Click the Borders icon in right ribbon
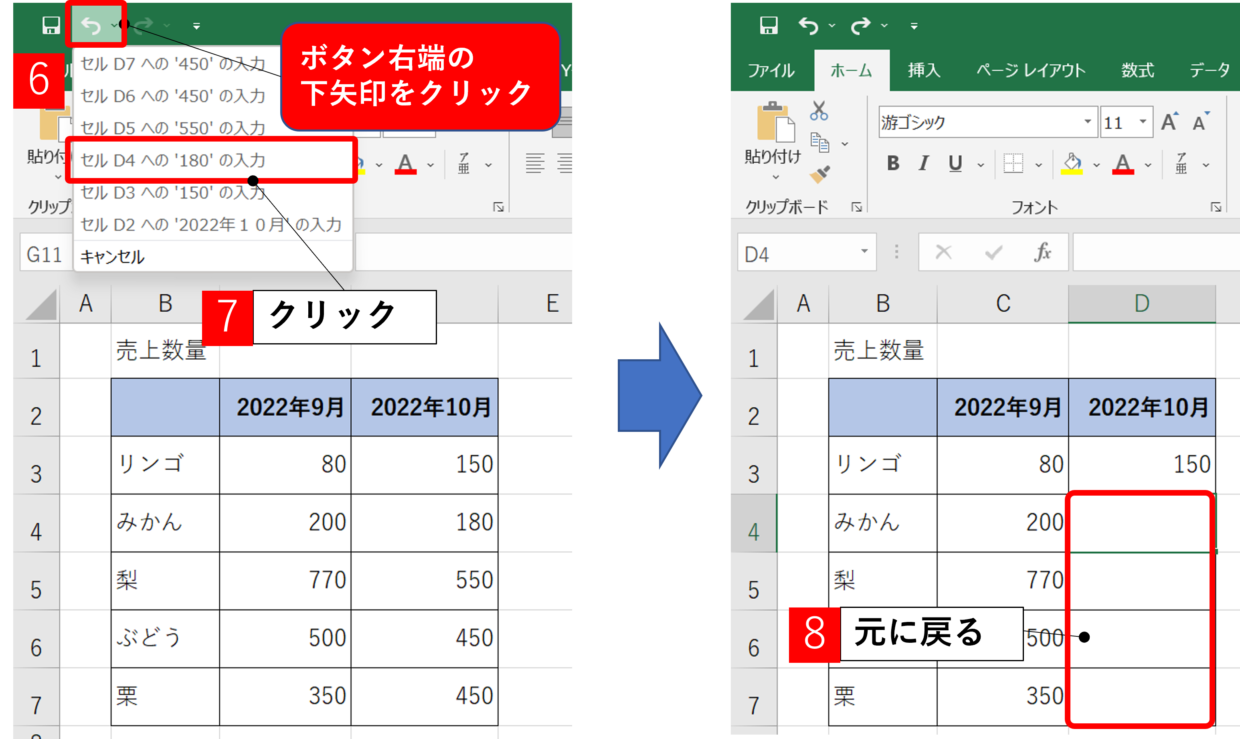 1013,164
